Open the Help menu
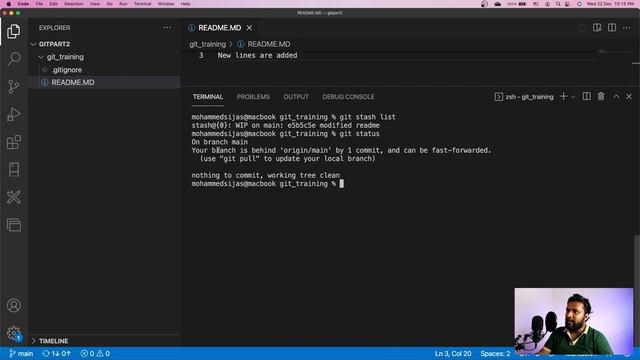Viewport: 640px width, 360px height. 185,4
